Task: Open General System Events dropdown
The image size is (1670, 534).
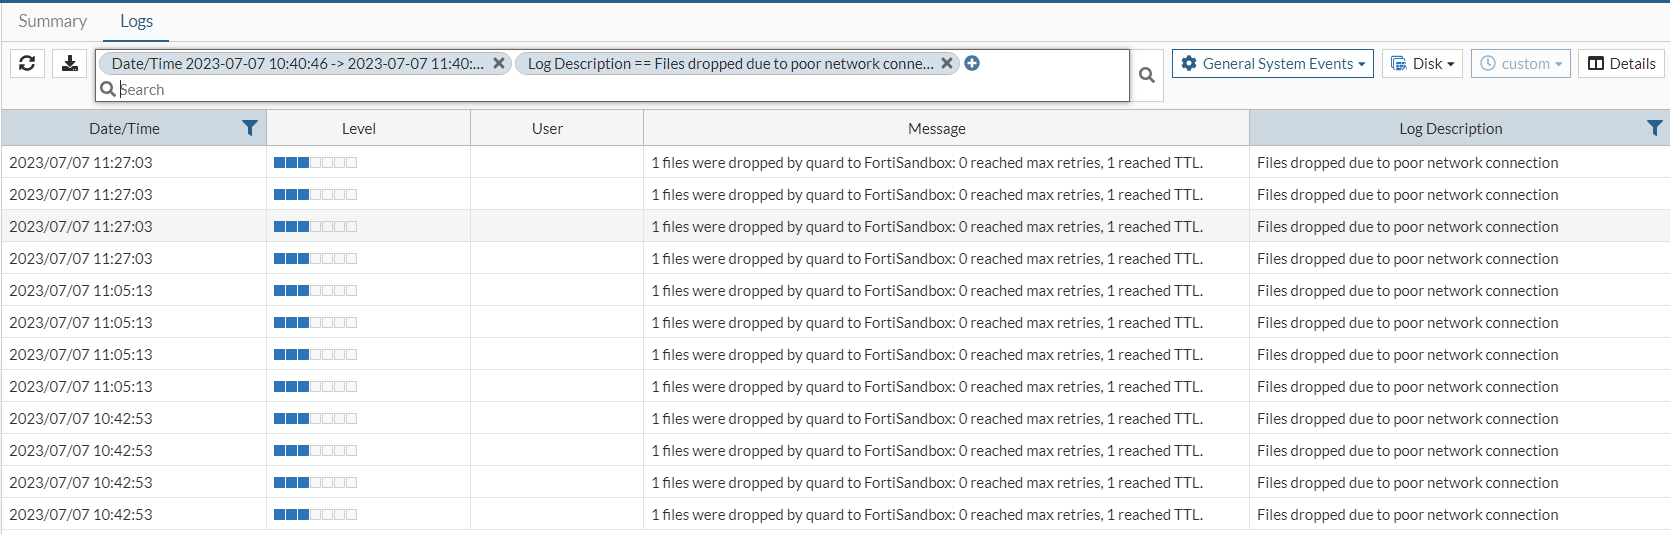Action: (x=1272, y=63)
